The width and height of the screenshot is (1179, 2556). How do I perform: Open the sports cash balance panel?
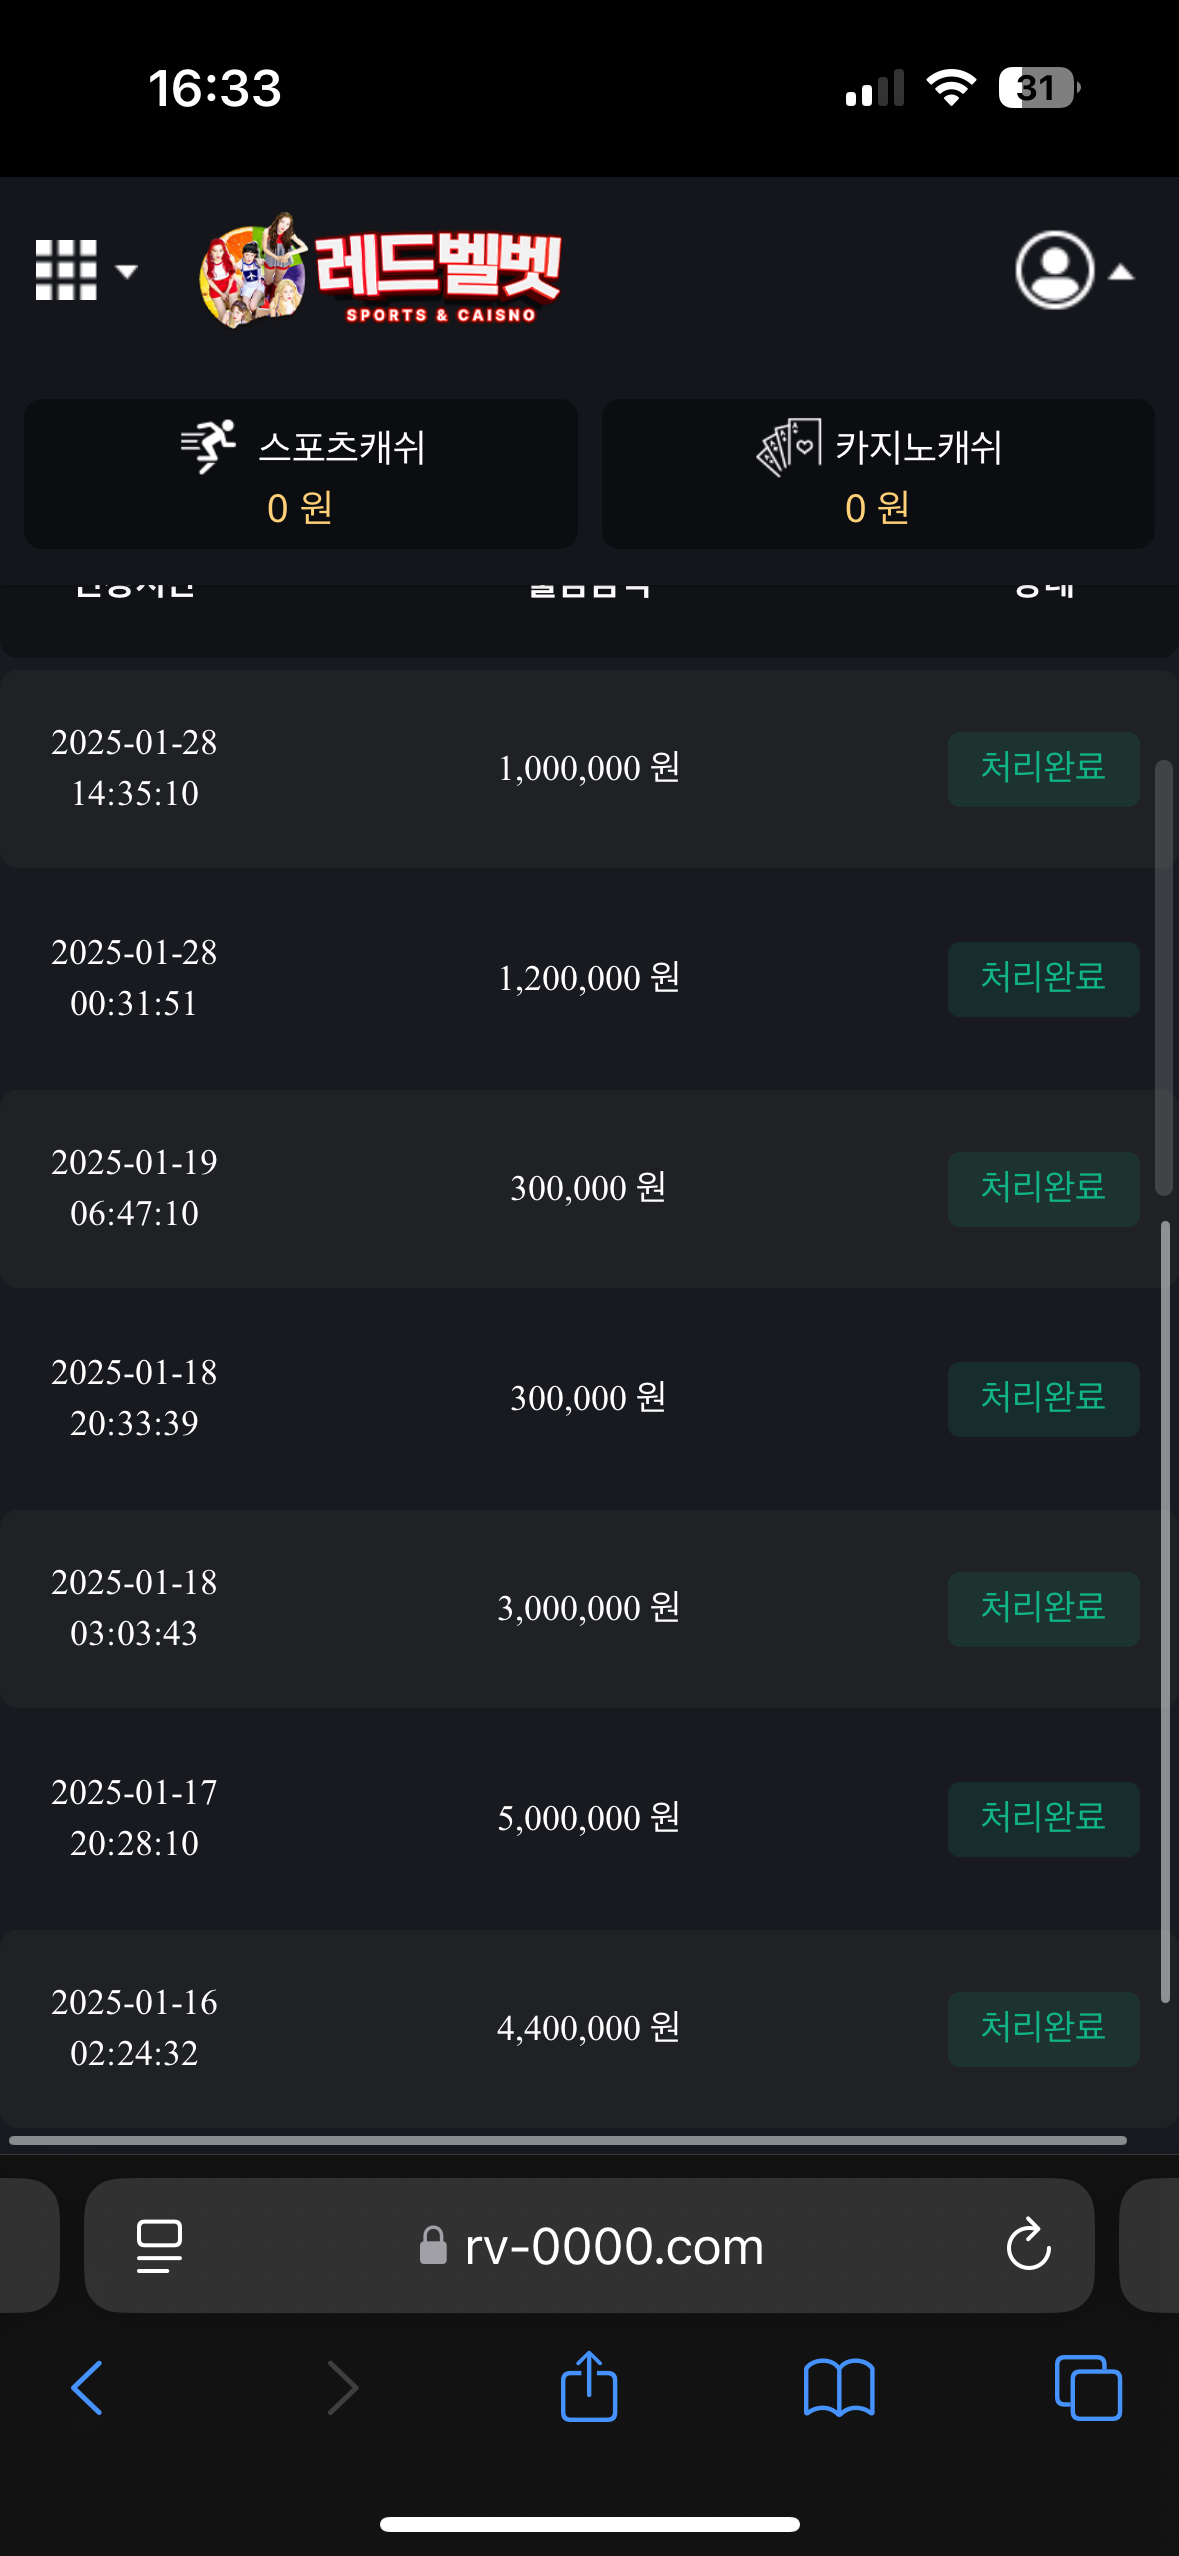pyautogui.click(x=300, y=474)
